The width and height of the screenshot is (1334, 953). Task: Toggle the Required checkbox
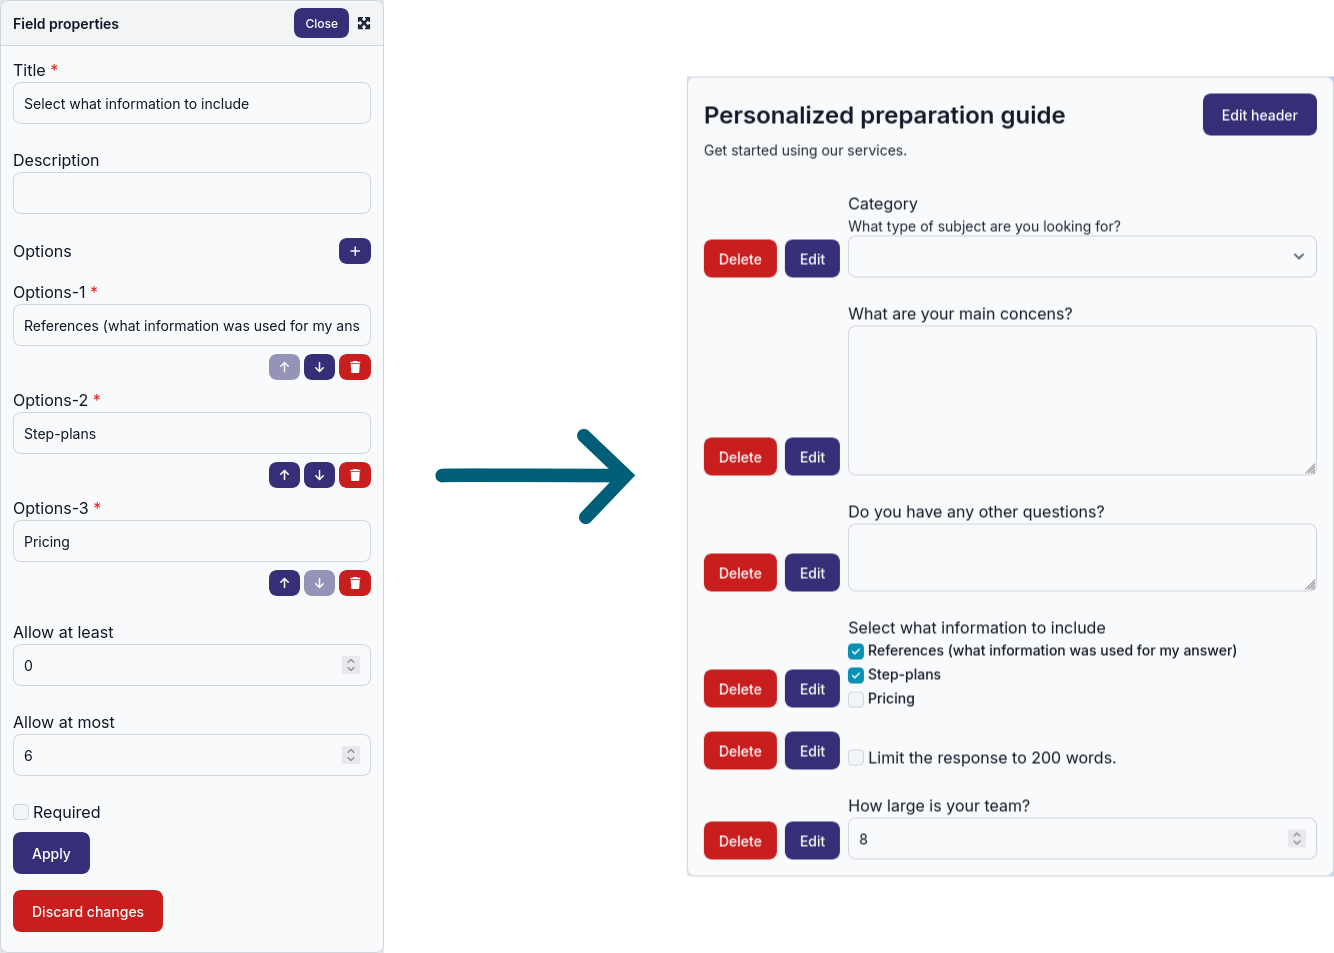tap(21, 812)
